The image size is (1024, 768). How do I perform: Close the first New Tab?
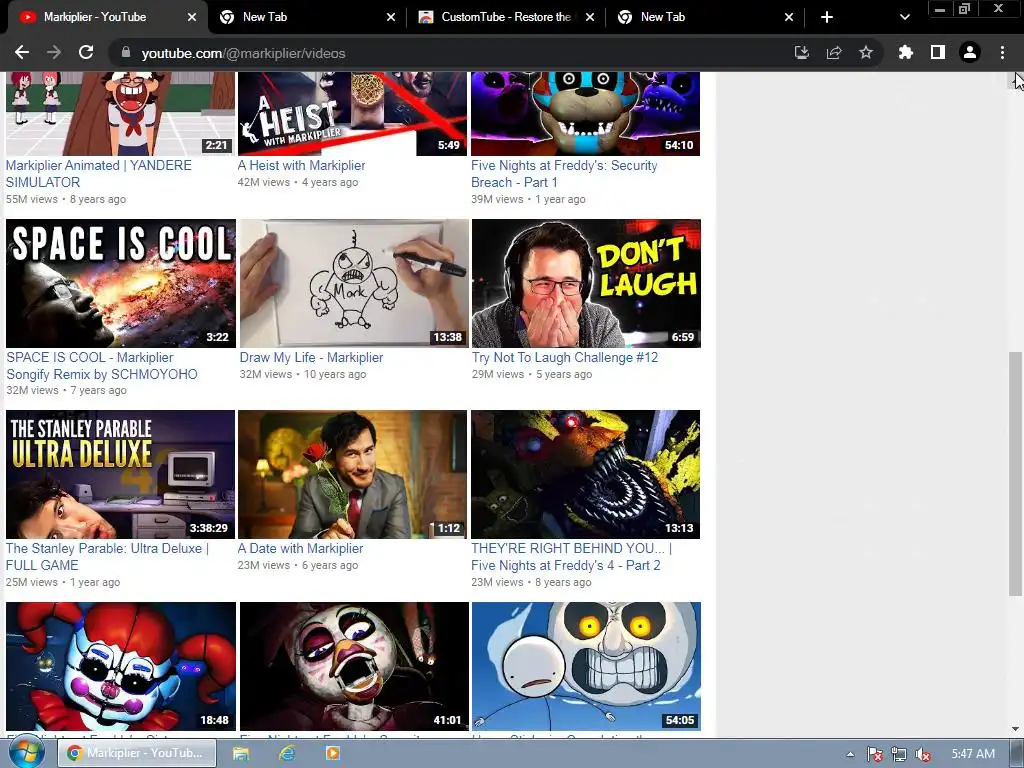[391, 17]
